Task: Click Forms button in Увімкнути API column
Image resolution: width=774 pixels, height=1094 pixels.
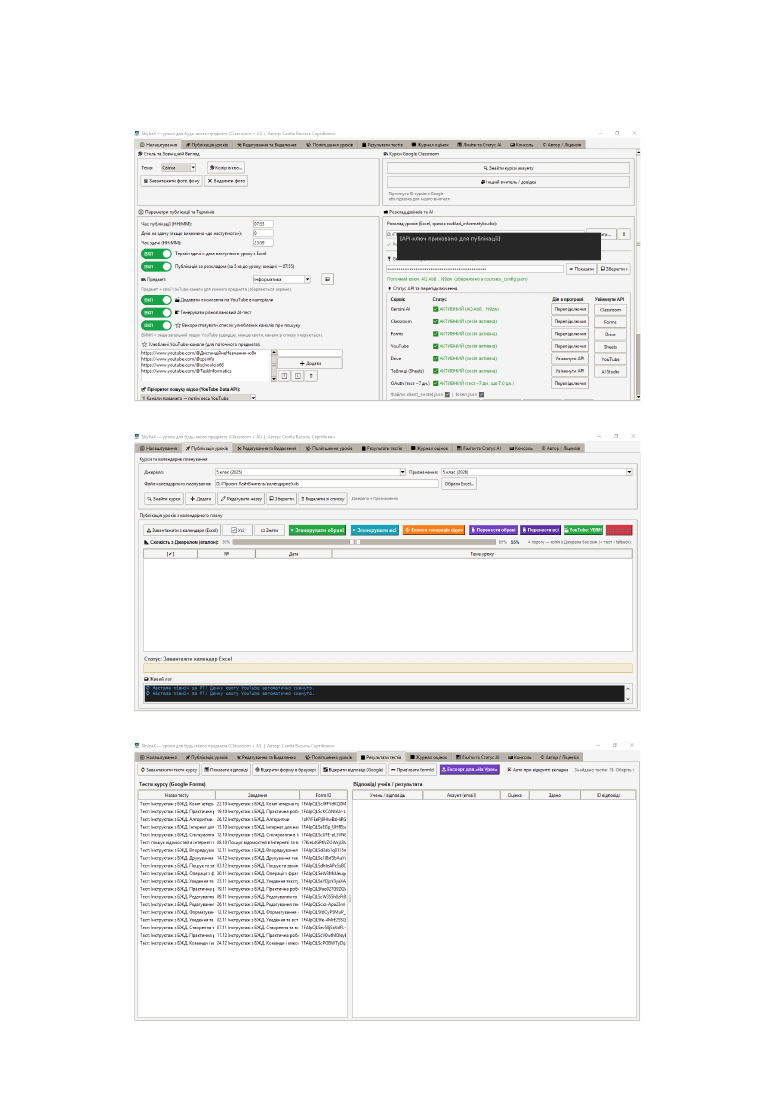Action: tap(610, 322)
